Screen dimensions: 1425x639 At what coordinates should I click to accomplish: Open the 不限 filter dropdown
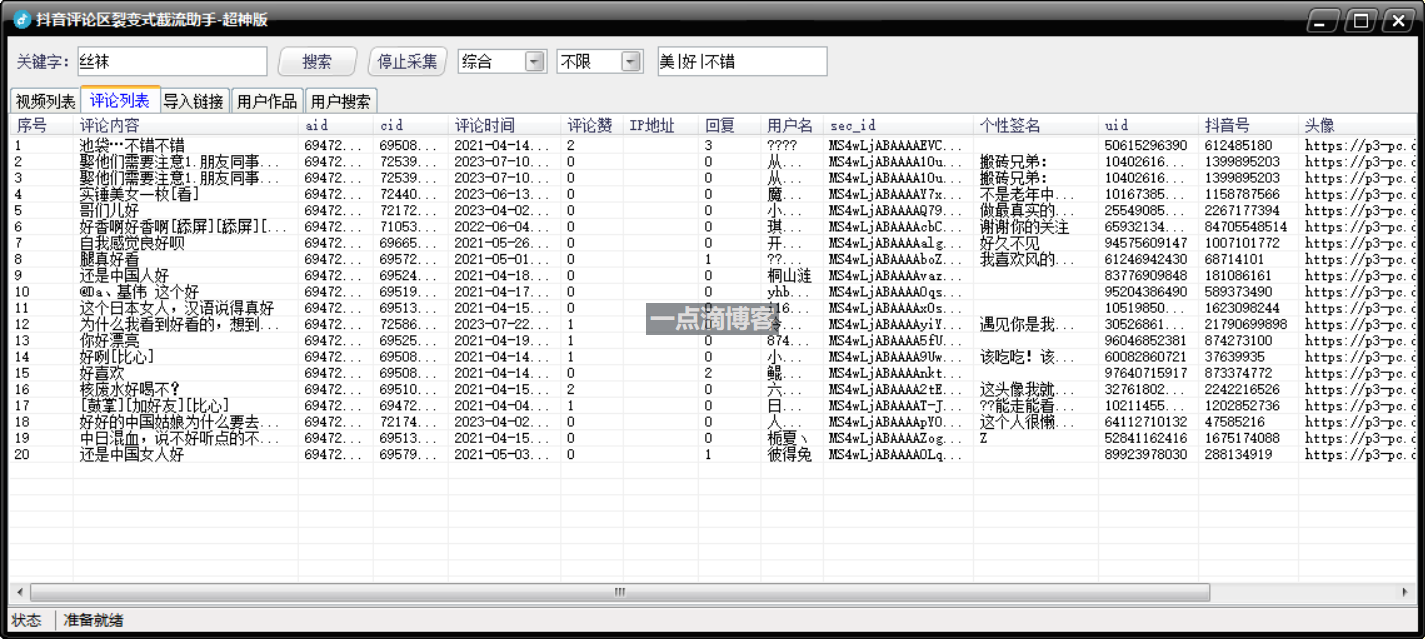click(631, 62)
